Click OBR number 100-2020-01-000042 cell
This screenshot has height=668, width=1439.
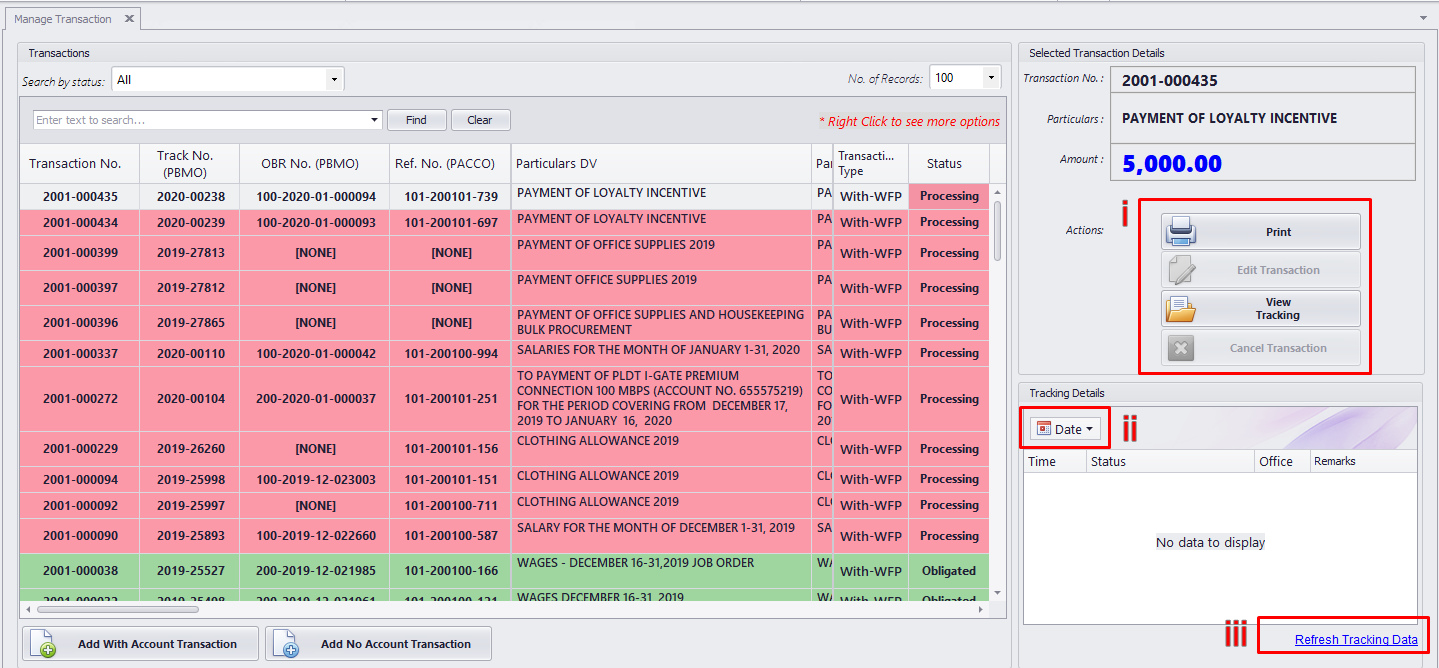(x=315, y=353)
